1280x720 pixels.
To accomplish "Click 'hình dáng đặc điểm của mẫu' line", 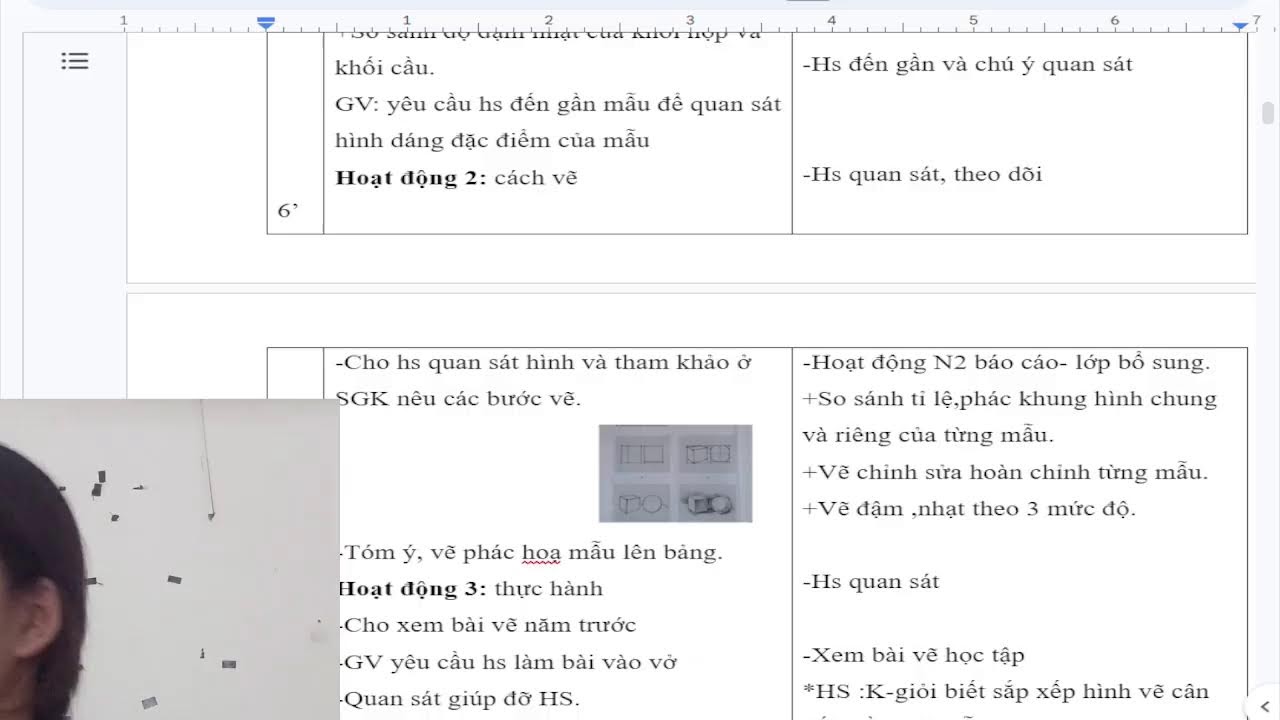I will 492,141.
